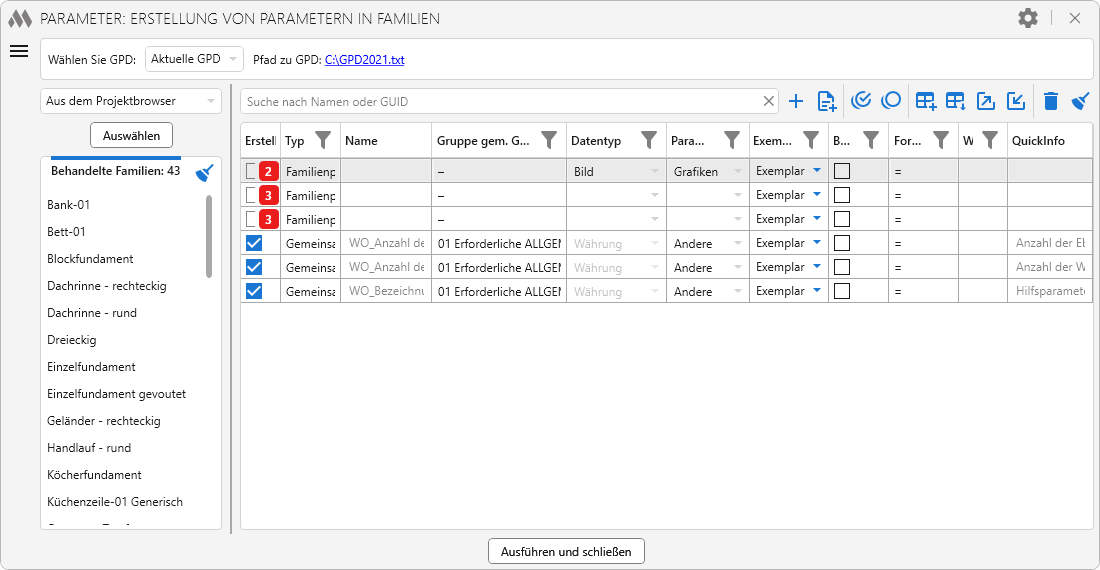Open the Grafiken parameter group dropdown
The height and width of the screenshot is (570, 1100).
click(706, 171)
